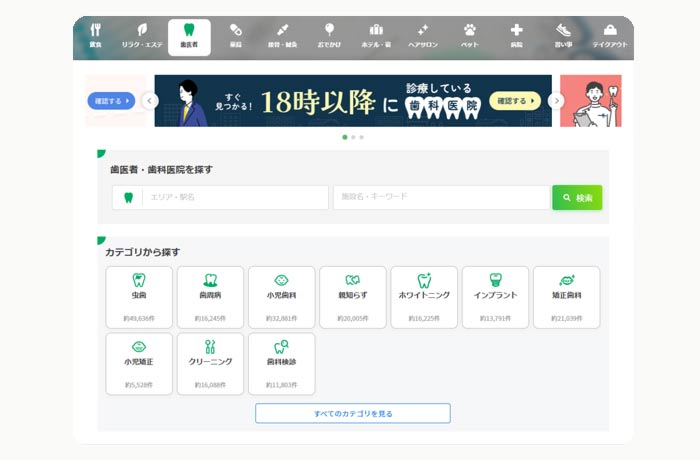Focus the 施設名・キーワード search field
The image size is (700, 460).
click(441, 198)
